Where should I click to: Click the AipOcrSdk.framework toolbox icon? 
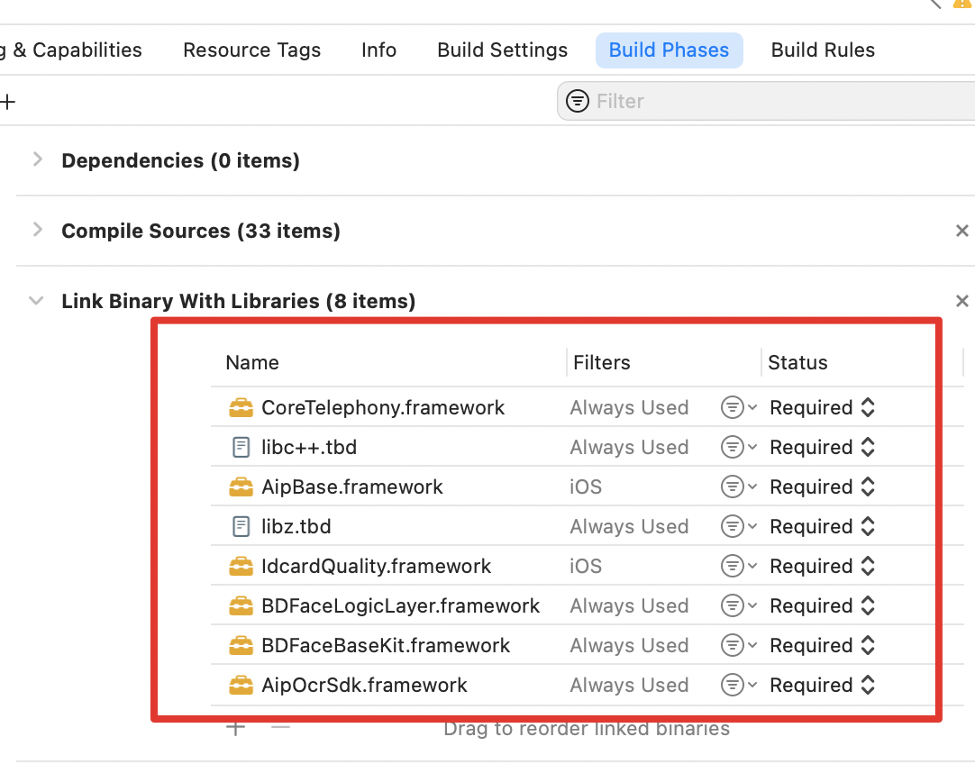pos(241,685)
